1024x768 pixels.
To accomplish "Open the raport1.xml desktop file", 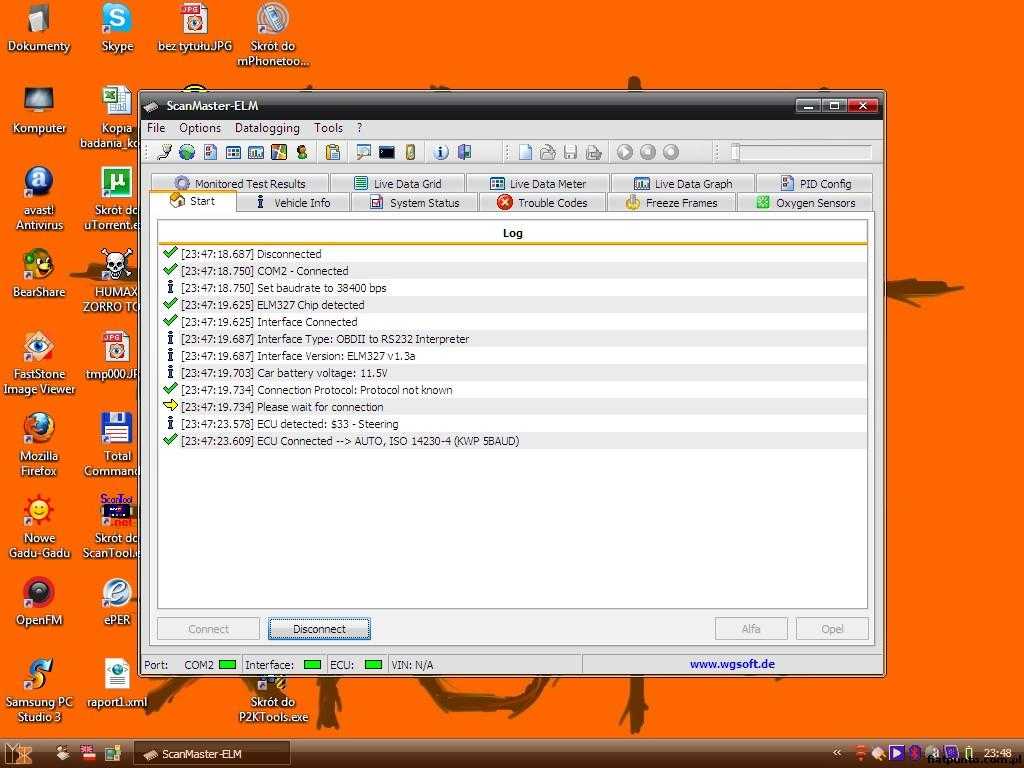I will [x=117, y=682].
